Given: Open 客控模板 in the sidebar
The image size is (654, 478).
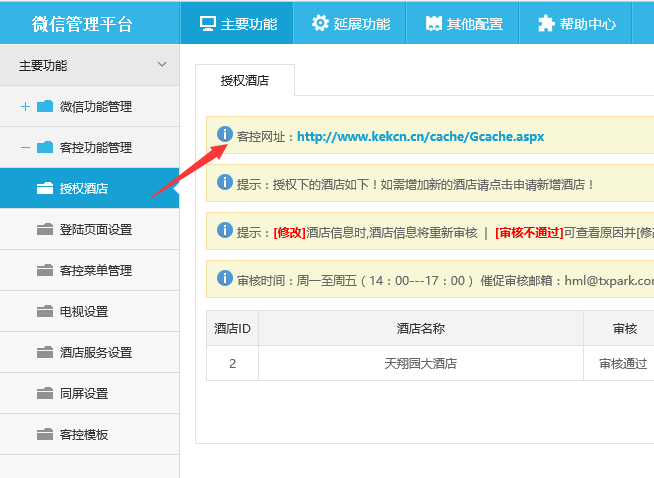Looking at the screenshot, I should point(84,434).
